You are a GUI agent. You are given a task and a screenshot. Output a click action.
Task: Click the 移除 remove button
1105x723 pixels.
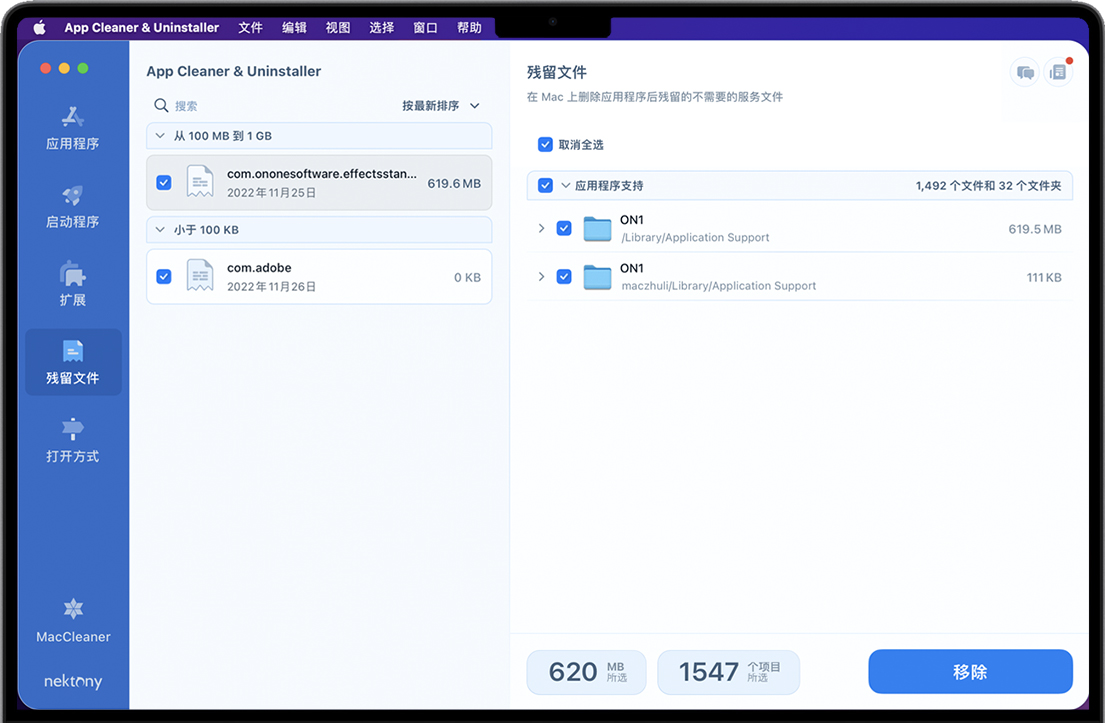click(x=970, y=672)
